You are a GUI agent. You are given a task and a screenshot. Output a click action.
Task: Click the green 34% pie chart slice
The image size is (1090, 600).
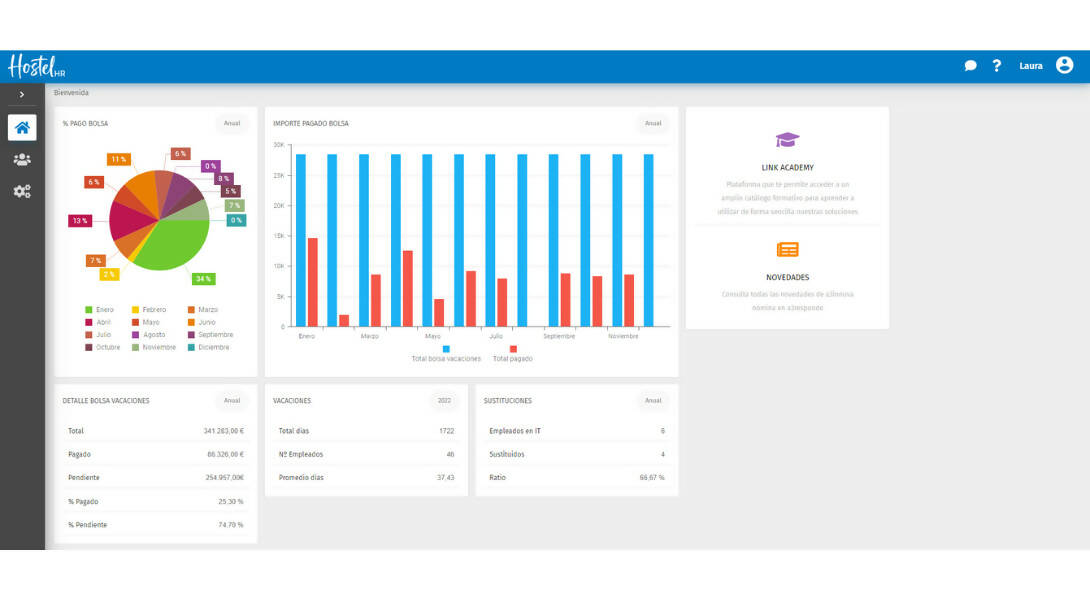coord(175,245)
